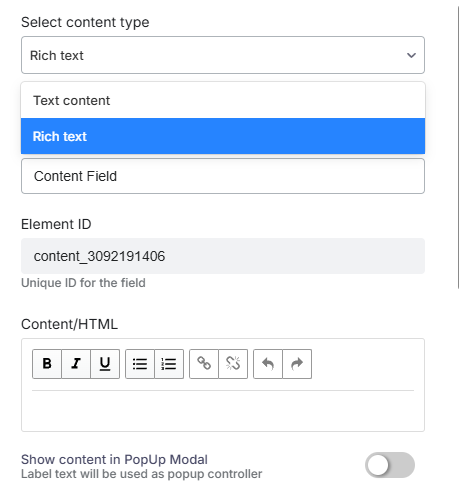The image size is (459, 498).
Task: Open the Select content type dropdown
Action: click(x=223, y=55)
